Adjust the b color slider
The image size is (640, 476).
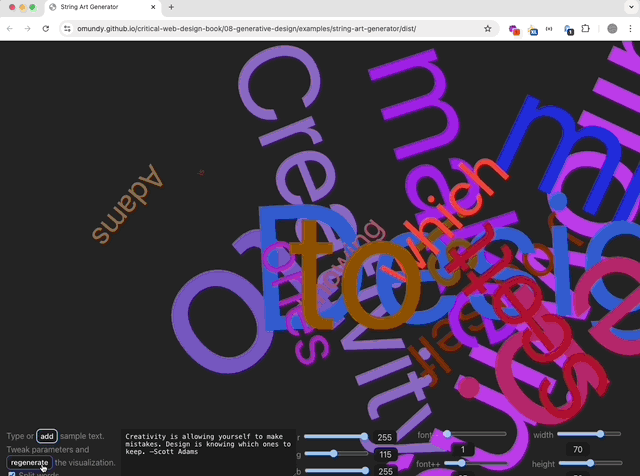(336, 471)
